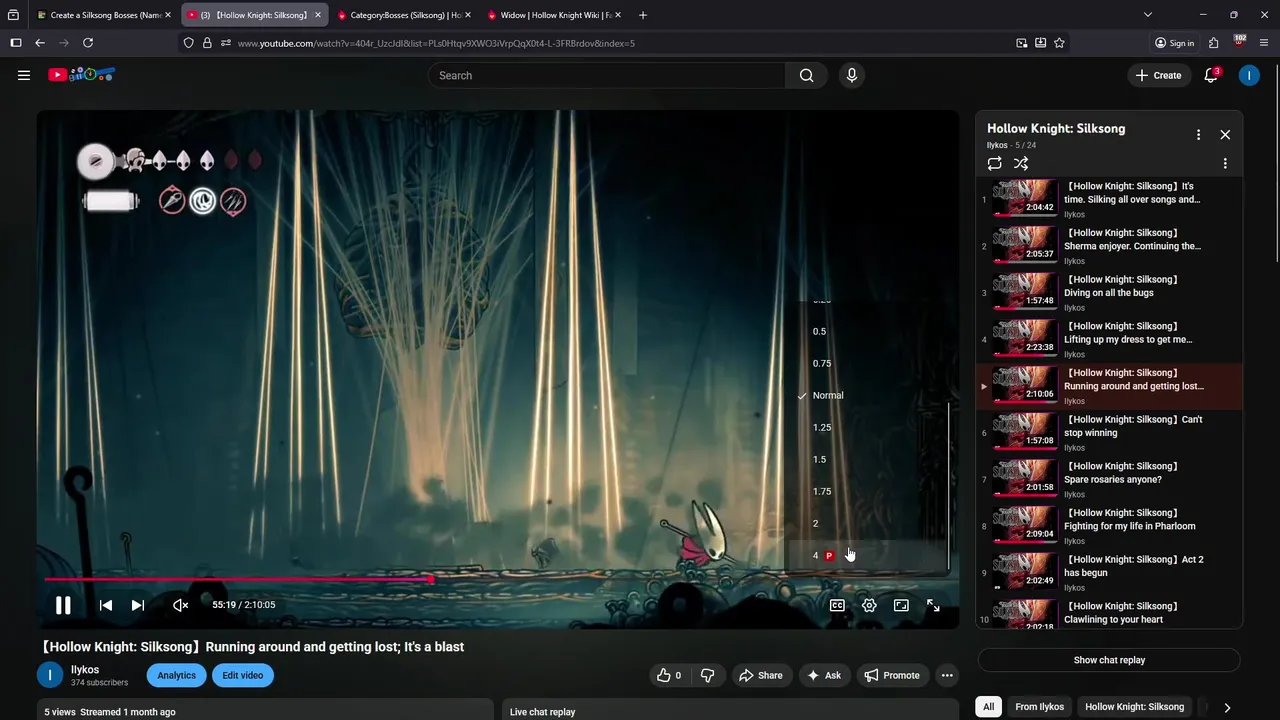Pause the video playback
Image resolution: width=1280 pixels, height=720 pixels.
click(63, 605)
